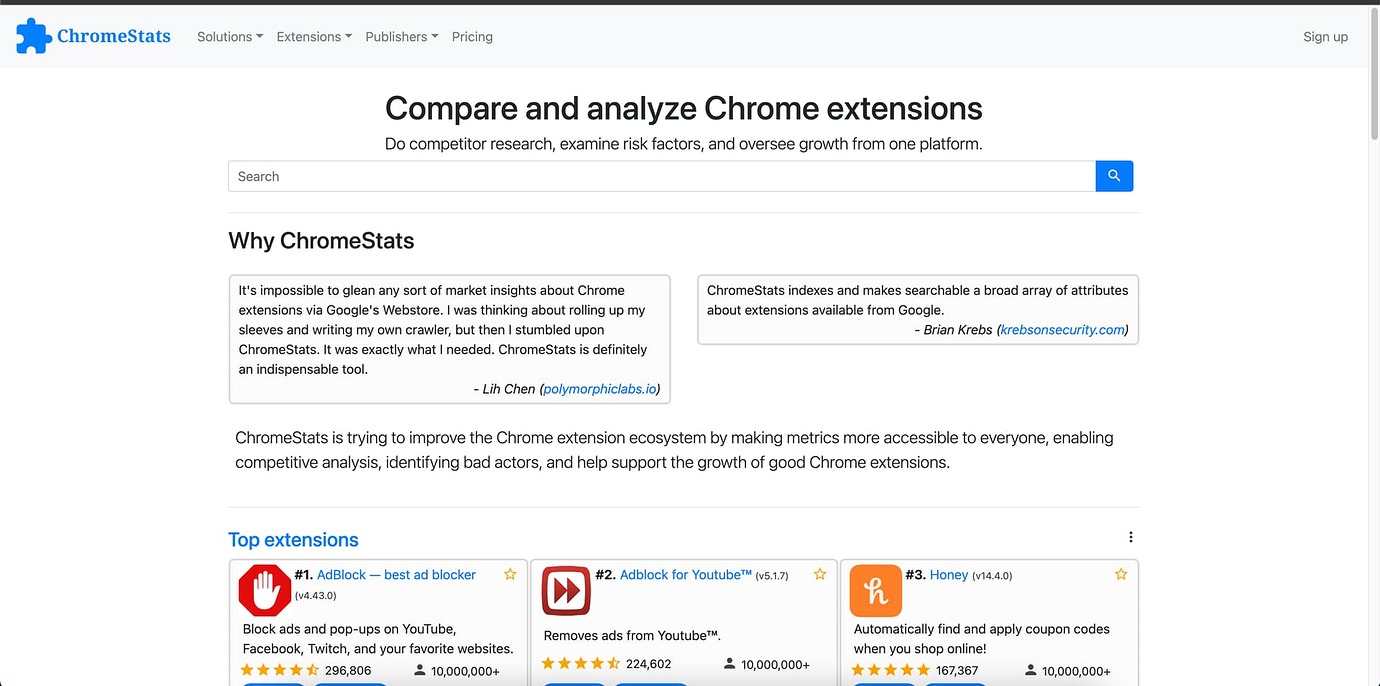Open the AdBlock extension icon thumbnail
Screen dimensions: 1380x686
[x=263, y=590]
